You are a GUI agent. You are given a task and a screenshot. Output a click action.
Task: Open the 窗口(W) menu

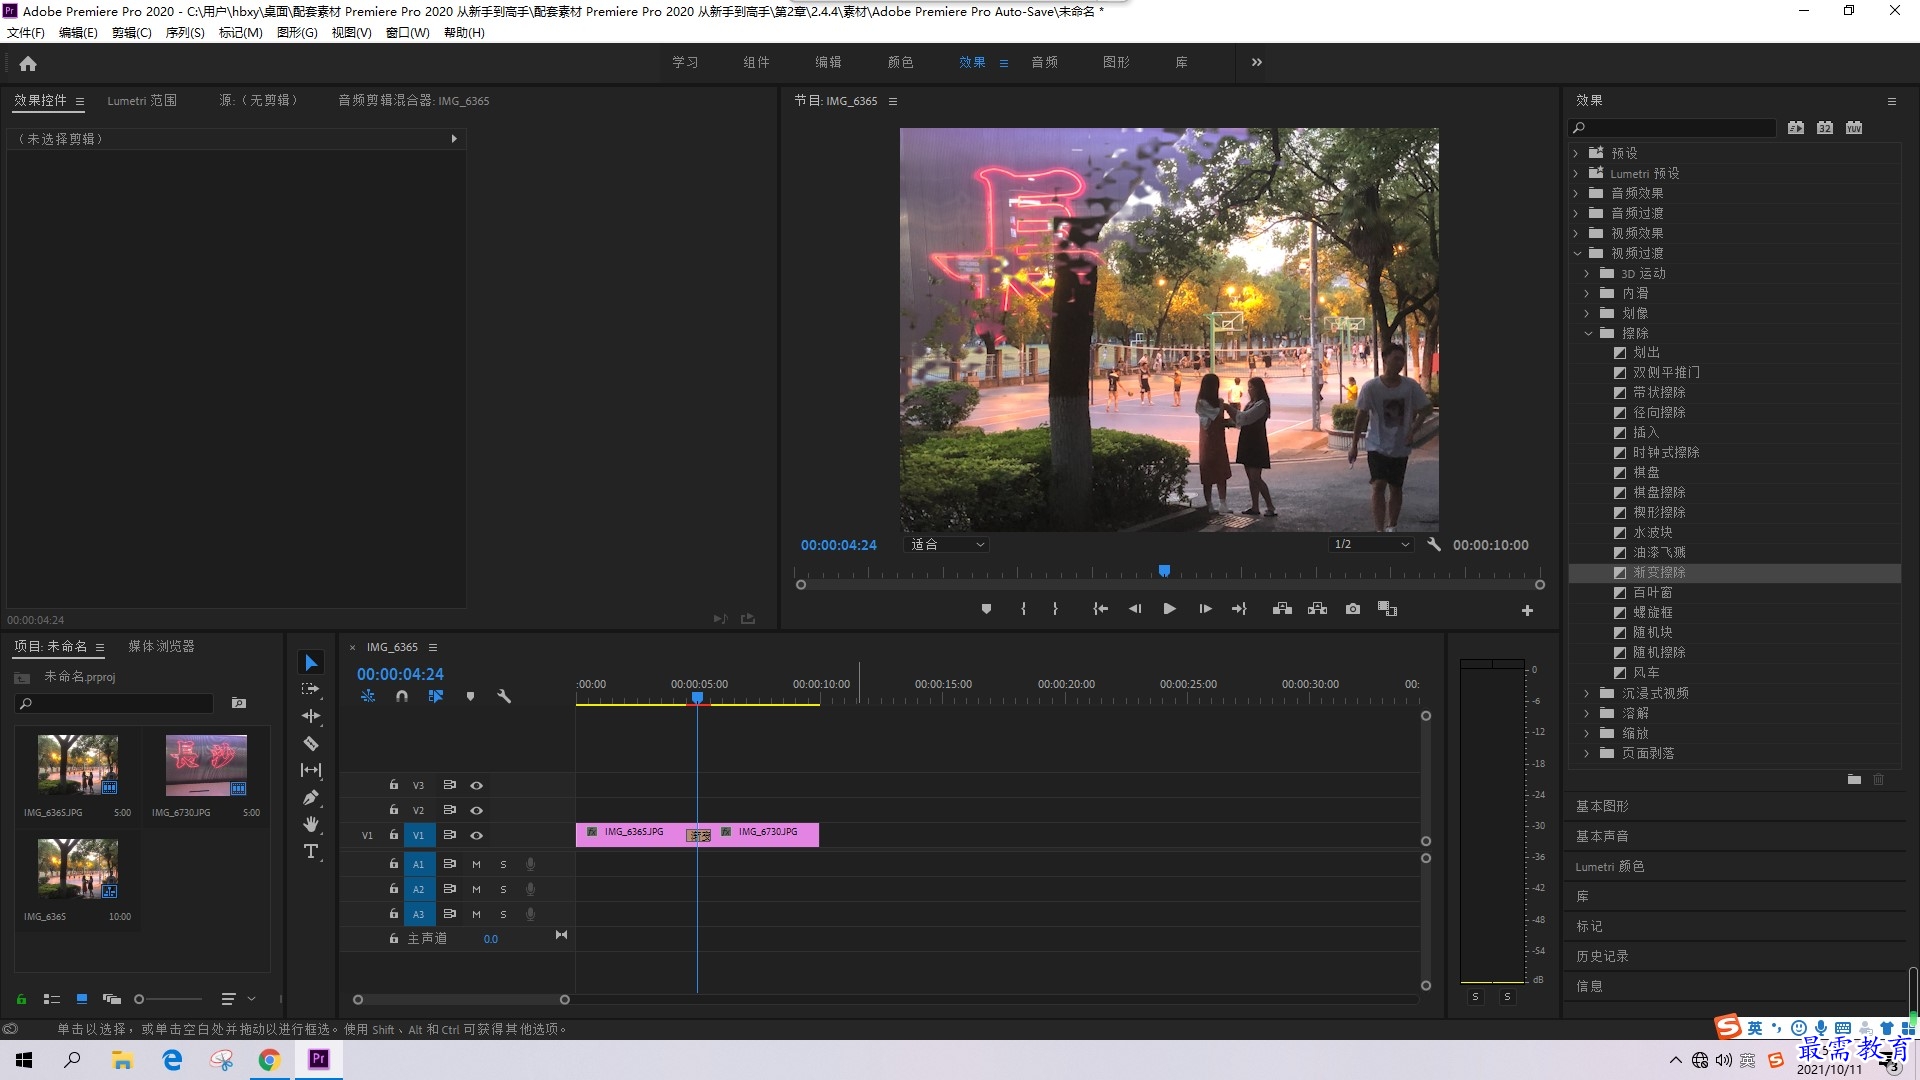coord(407,32)
